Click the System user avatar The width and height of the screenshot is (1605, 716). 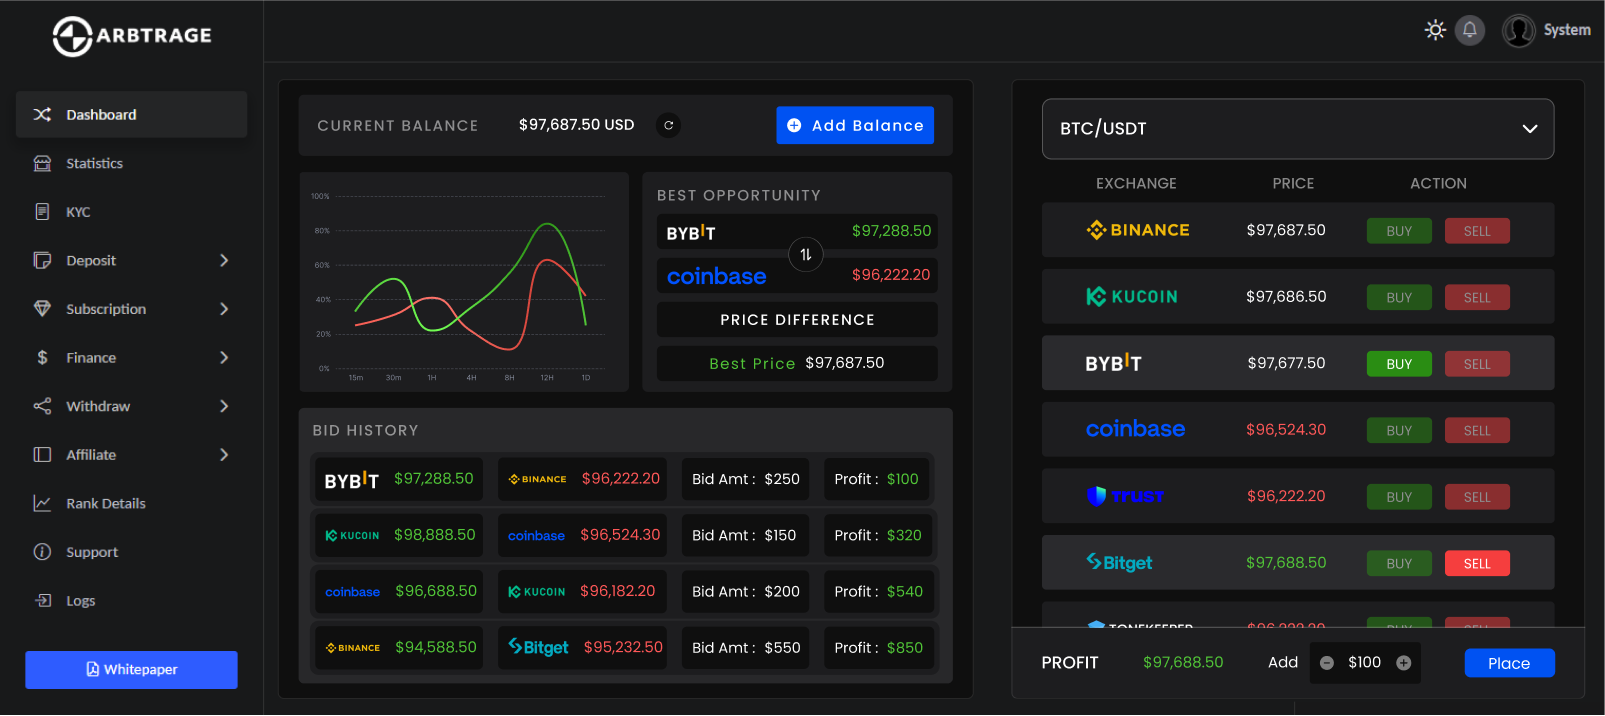pyautogui.click(x=1518, y=31)
